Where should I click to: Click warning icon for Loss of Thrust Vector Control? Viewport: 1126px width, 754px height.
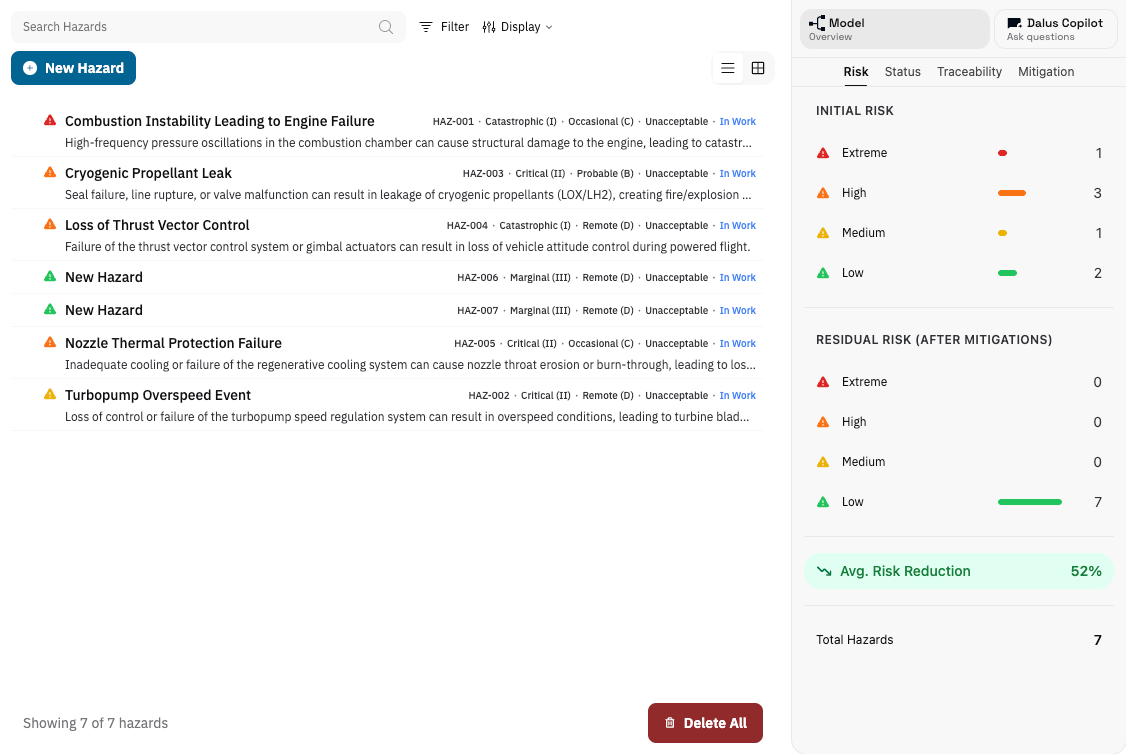pos(50,223)
